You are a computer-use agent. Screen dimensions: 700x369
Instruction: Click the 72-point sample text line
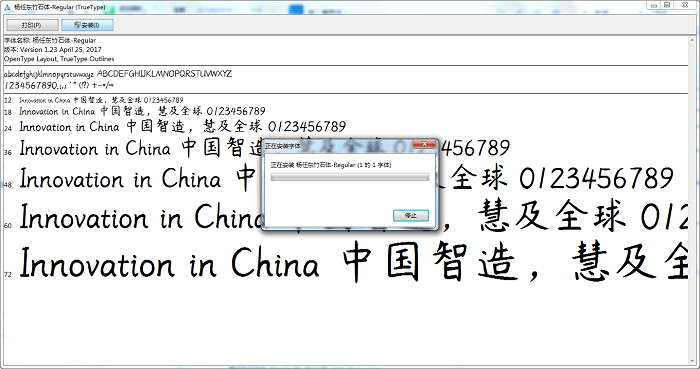coord(354,263)
